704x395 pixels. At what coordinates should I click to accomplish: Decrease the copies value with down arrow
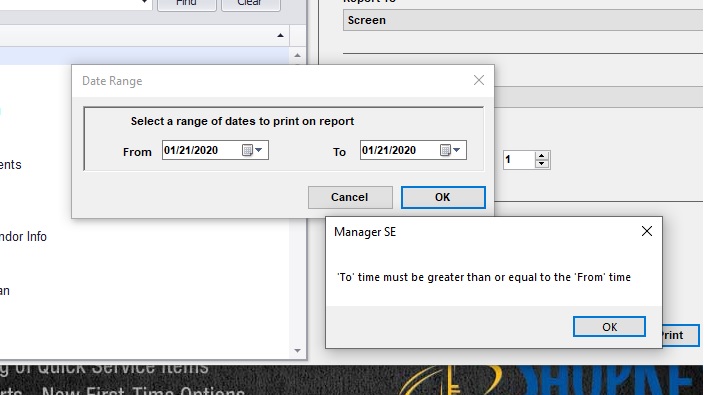pos(541,164)
